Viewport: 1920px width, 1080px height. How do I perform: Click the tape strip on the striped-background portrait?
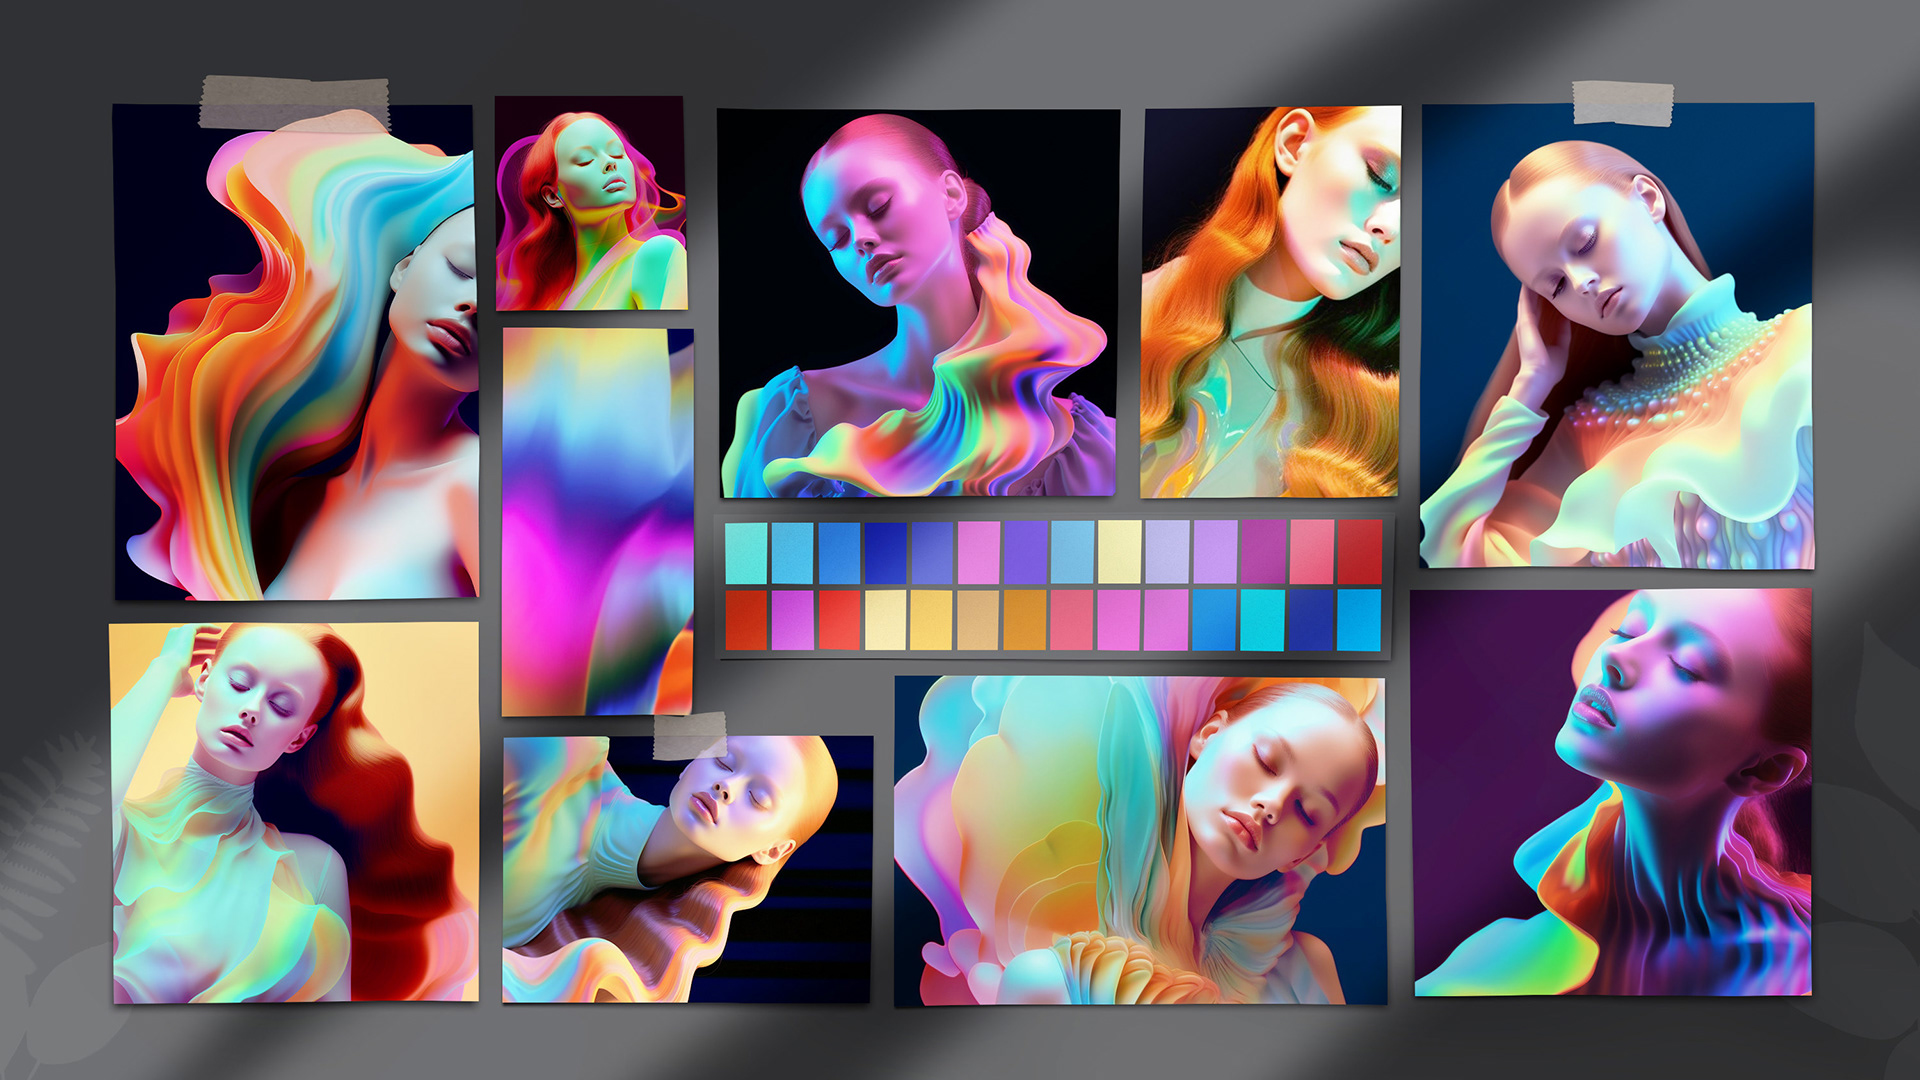[690, 736]
